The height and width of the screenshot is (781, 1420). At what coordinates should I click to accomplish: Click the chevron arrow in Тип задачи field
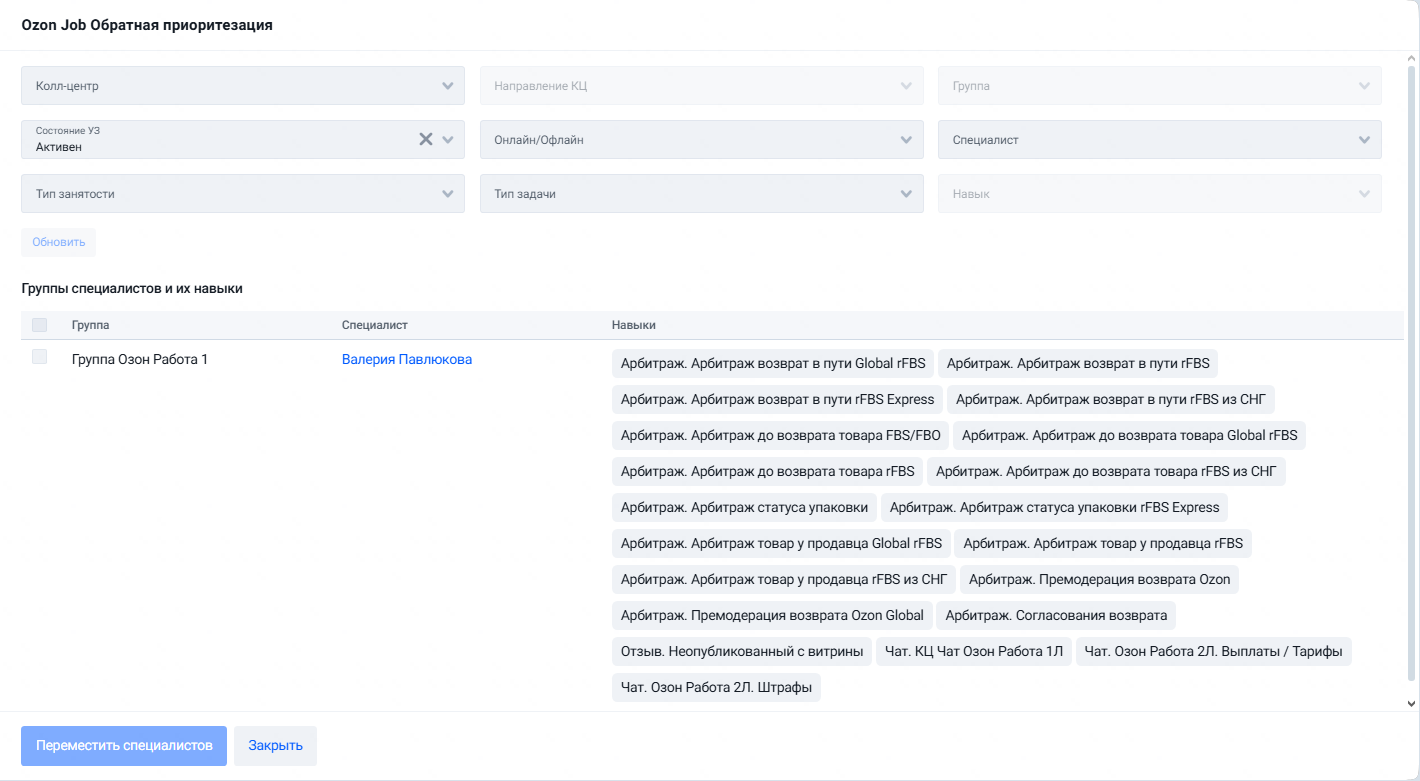pyautogui.click(x=906, y=194)
